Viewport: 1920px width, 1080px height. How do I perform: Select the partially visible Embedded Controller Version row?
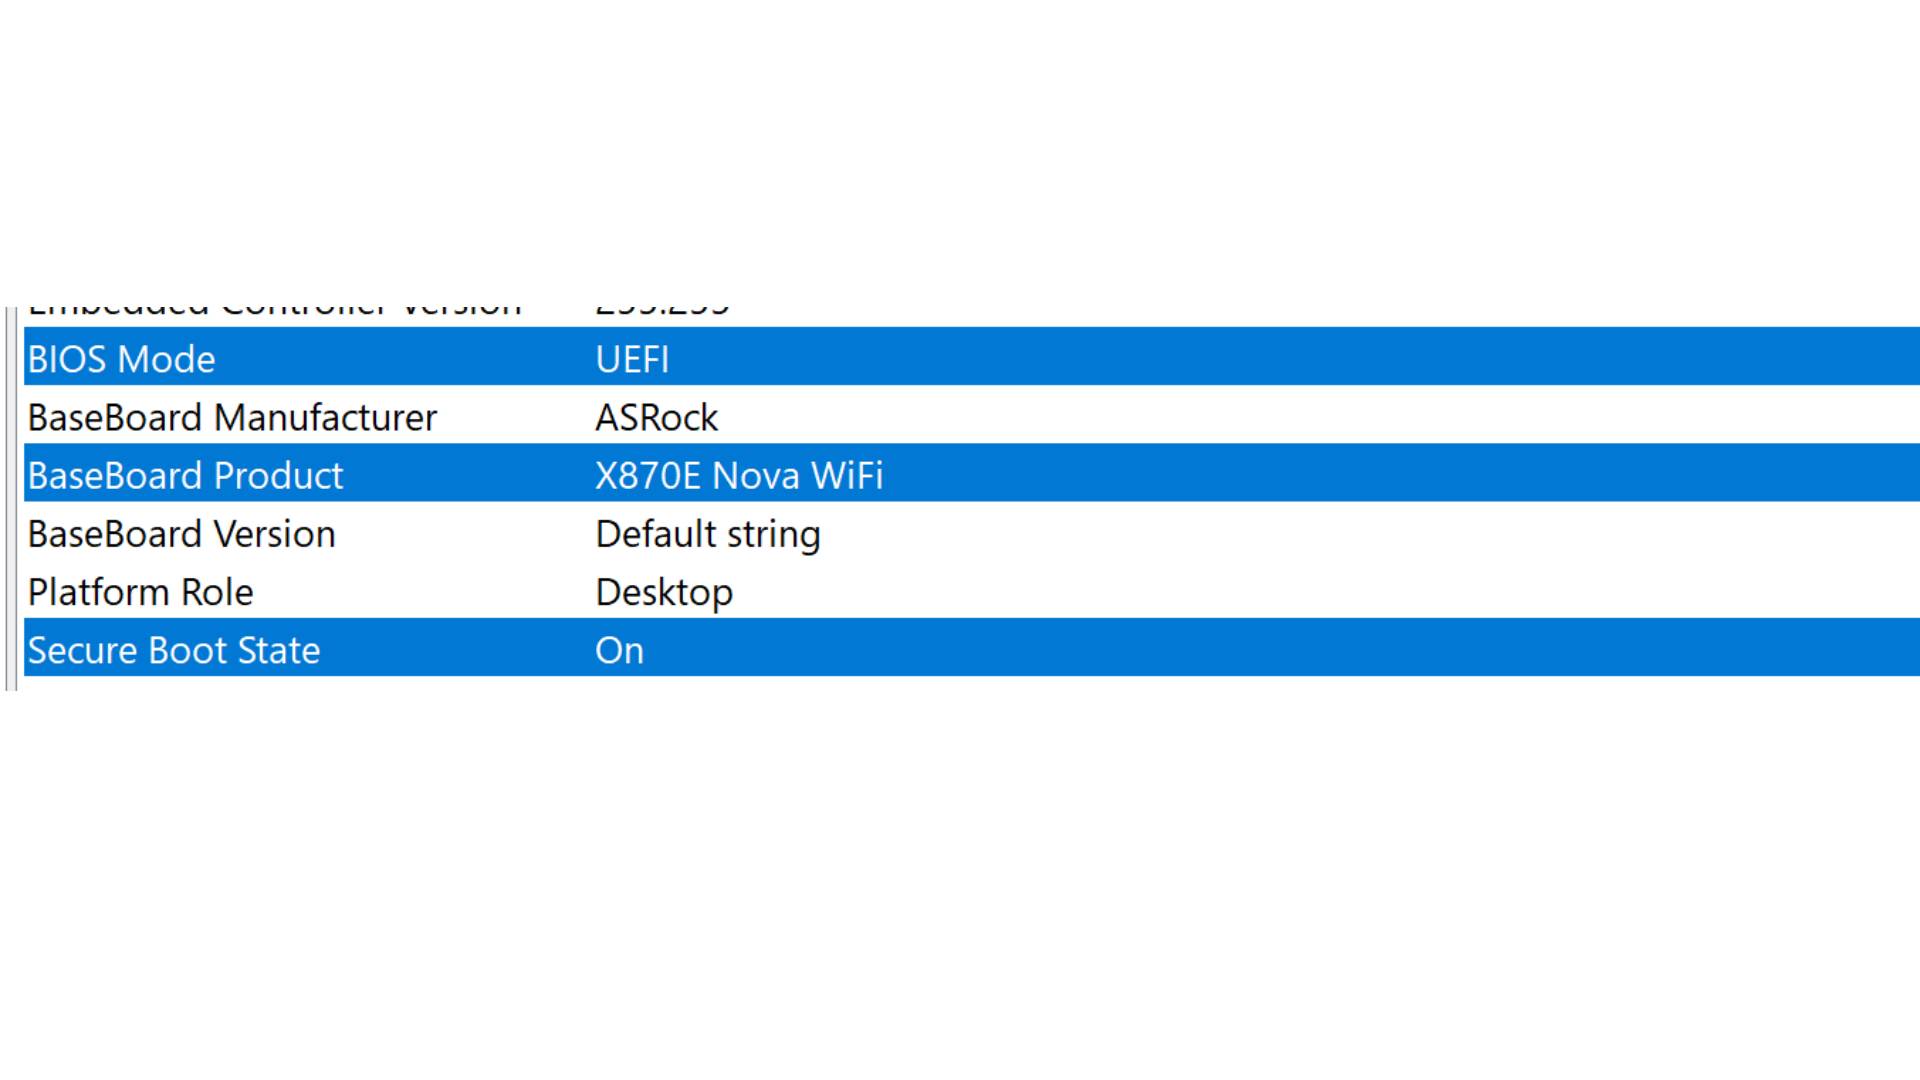(274, 311)
